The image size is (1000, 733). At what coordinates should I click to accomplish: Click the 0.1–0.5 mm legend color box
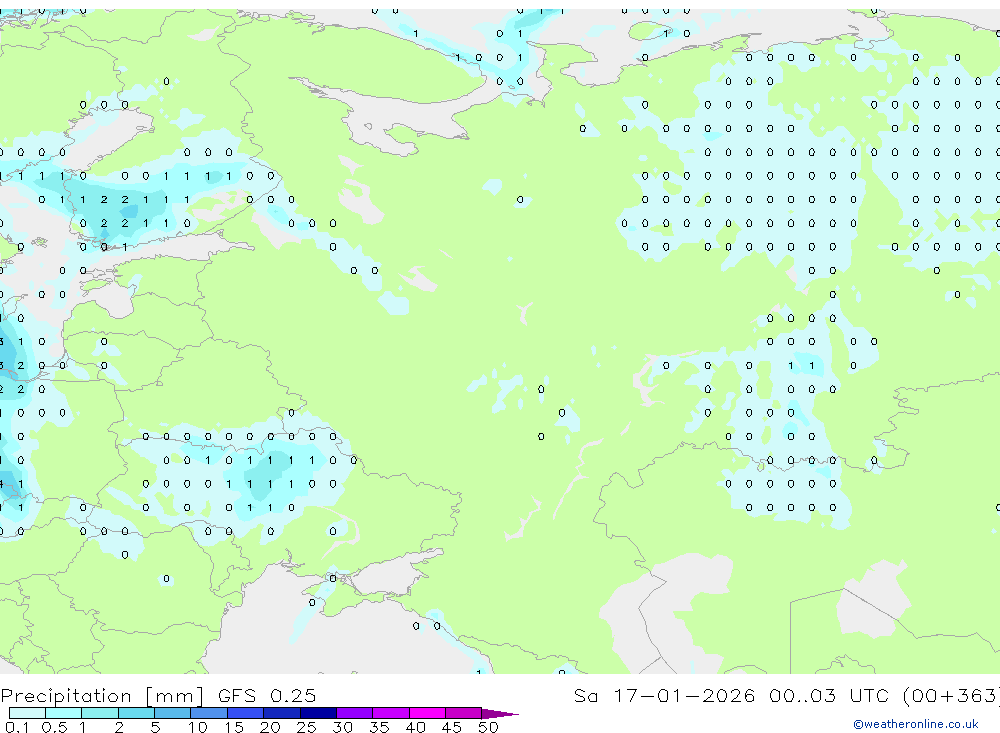pyautogui.click(x=27, y=713)
